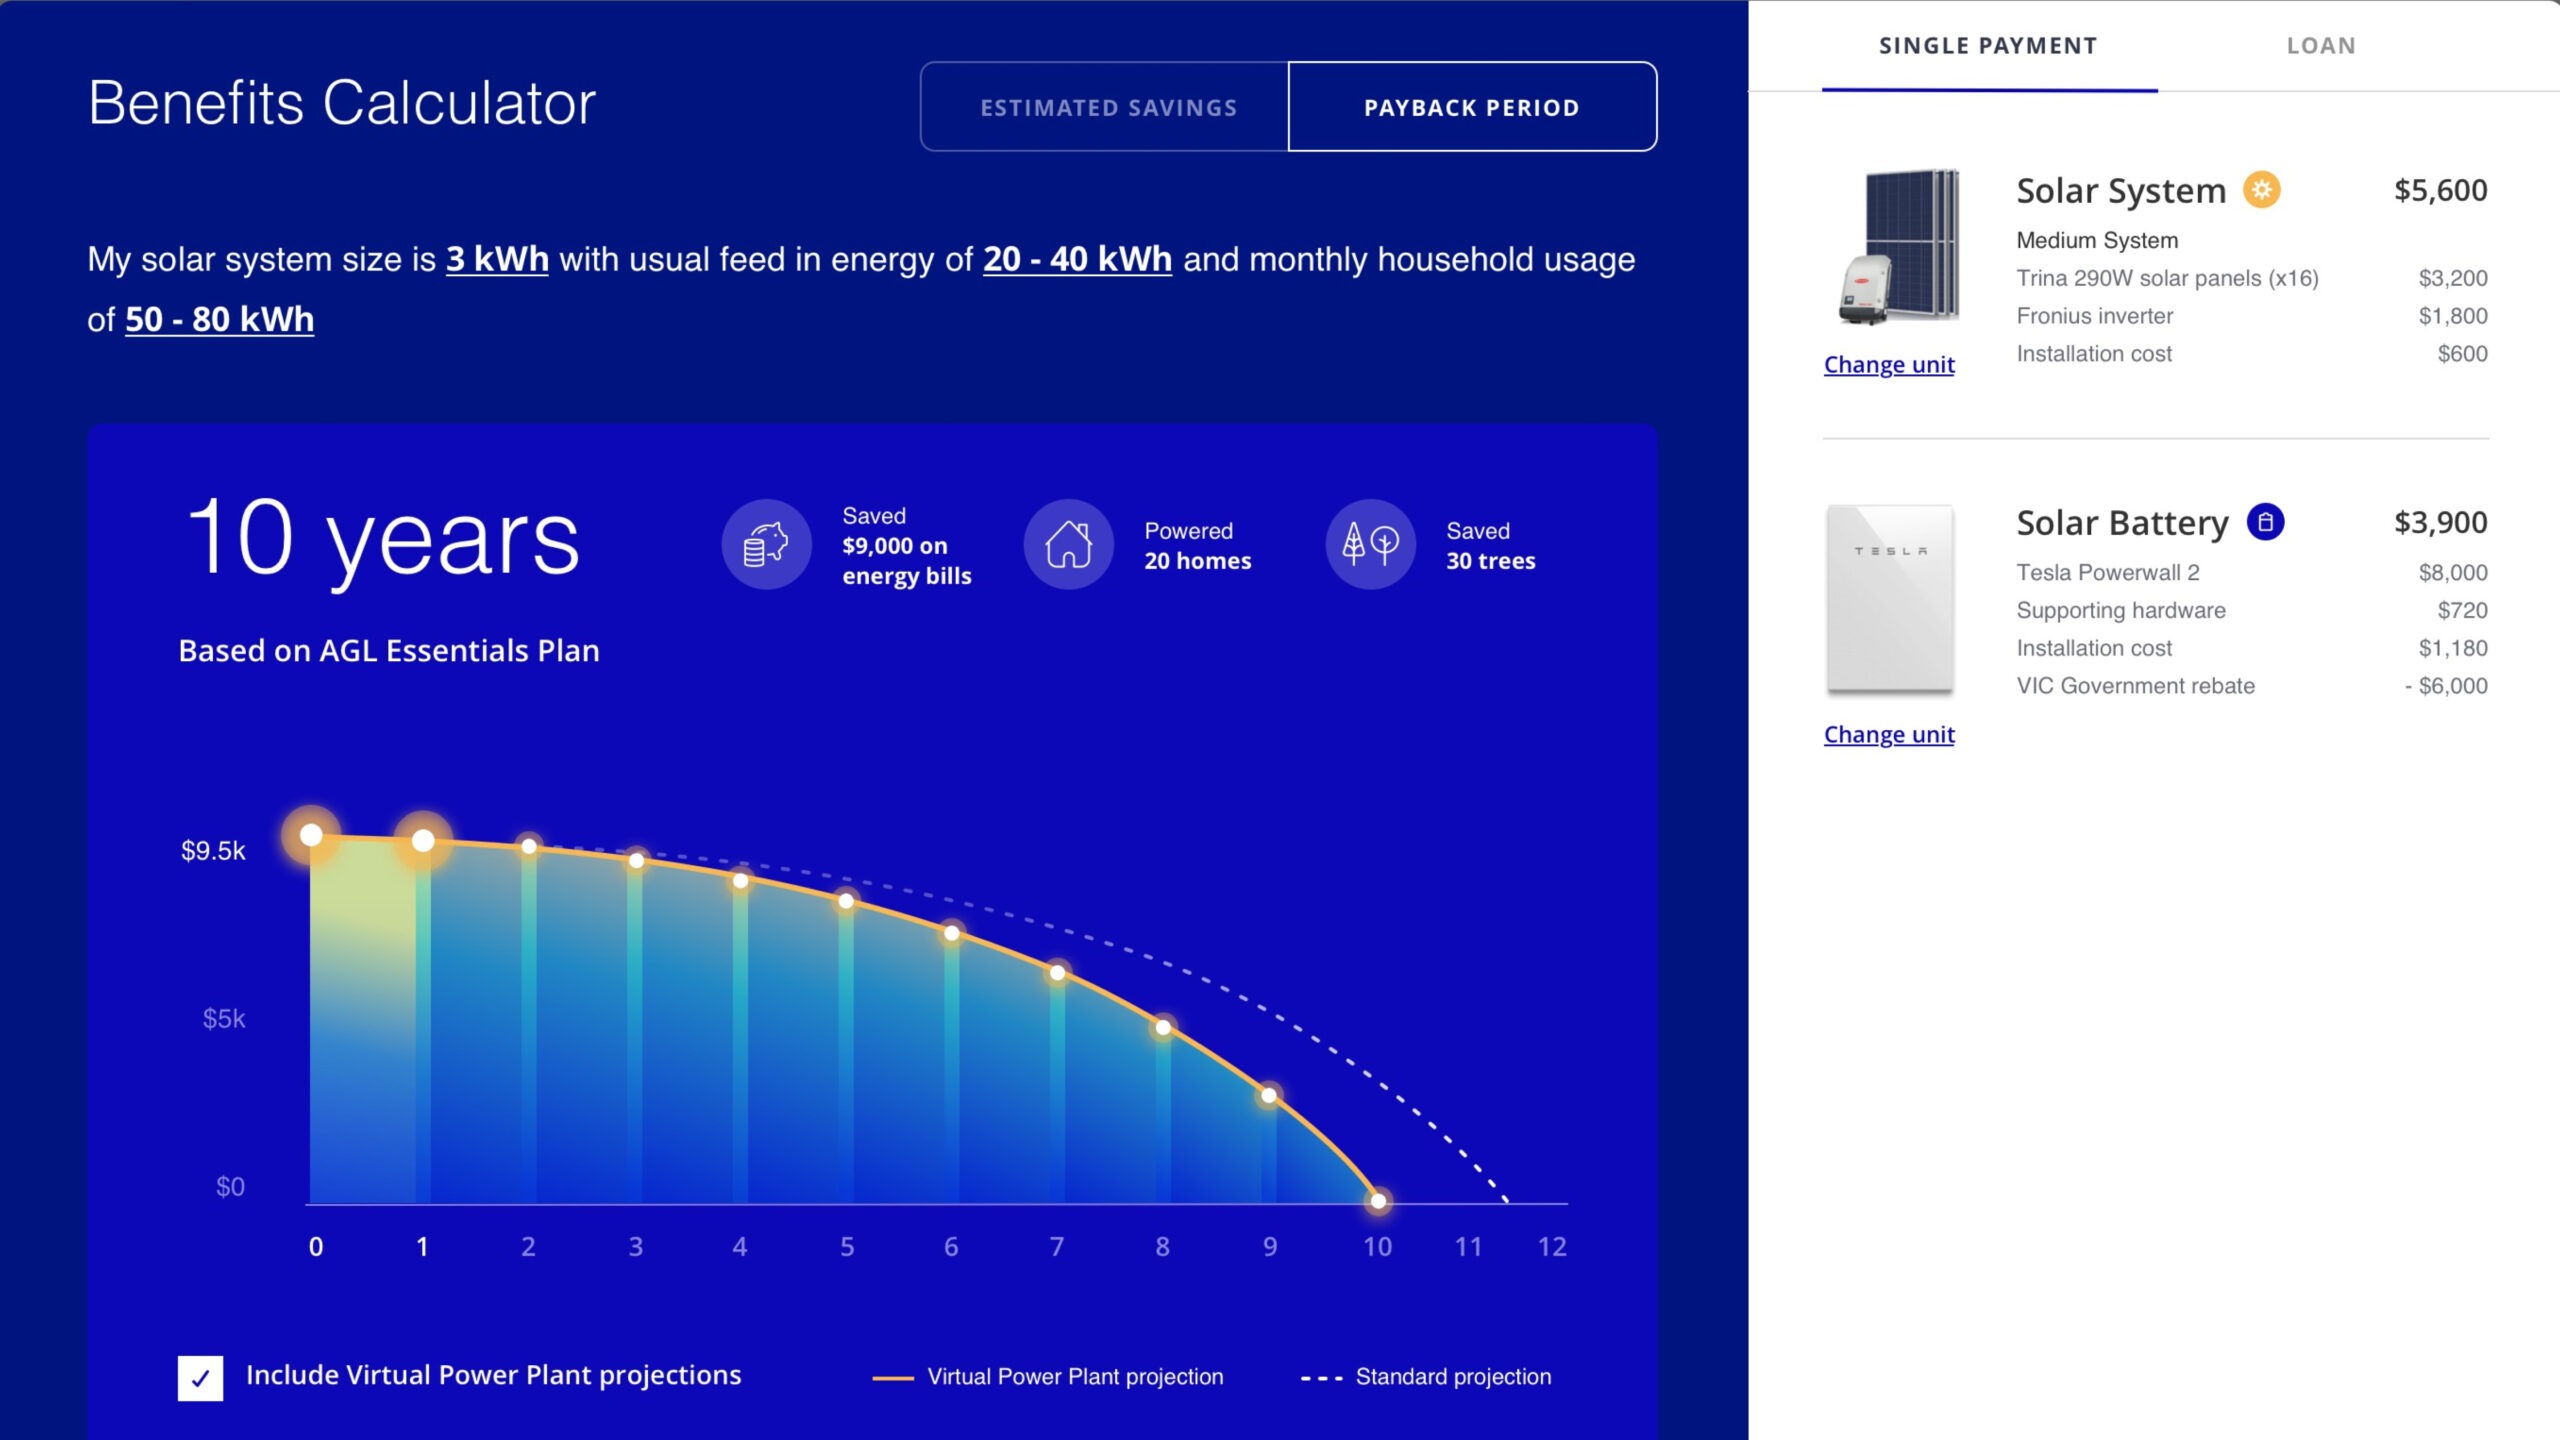
Task: Select the Single Payment tab
Action: pos(1988,46)
